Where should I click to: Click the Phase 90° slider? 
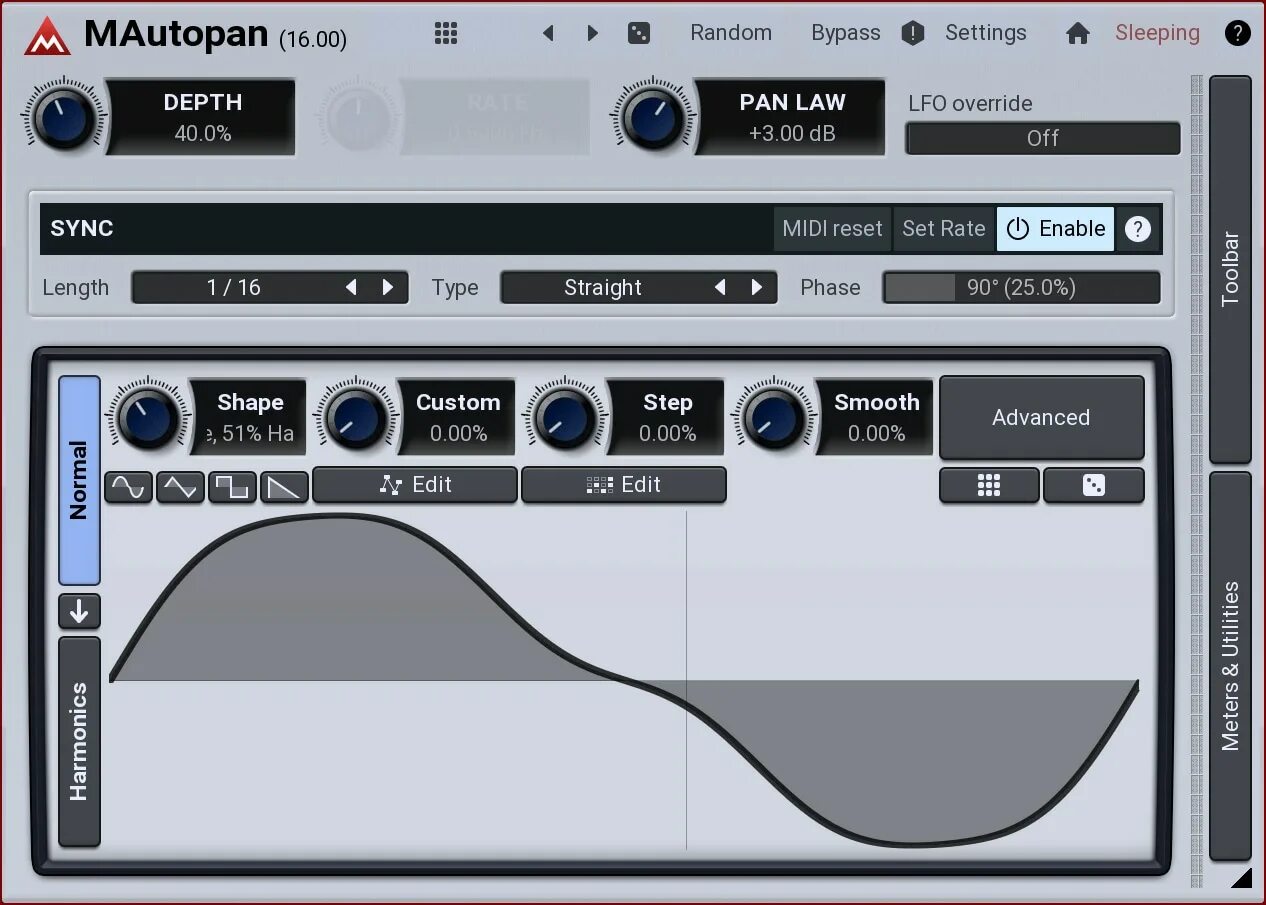pyautogui.click(x=1021, y=287)
